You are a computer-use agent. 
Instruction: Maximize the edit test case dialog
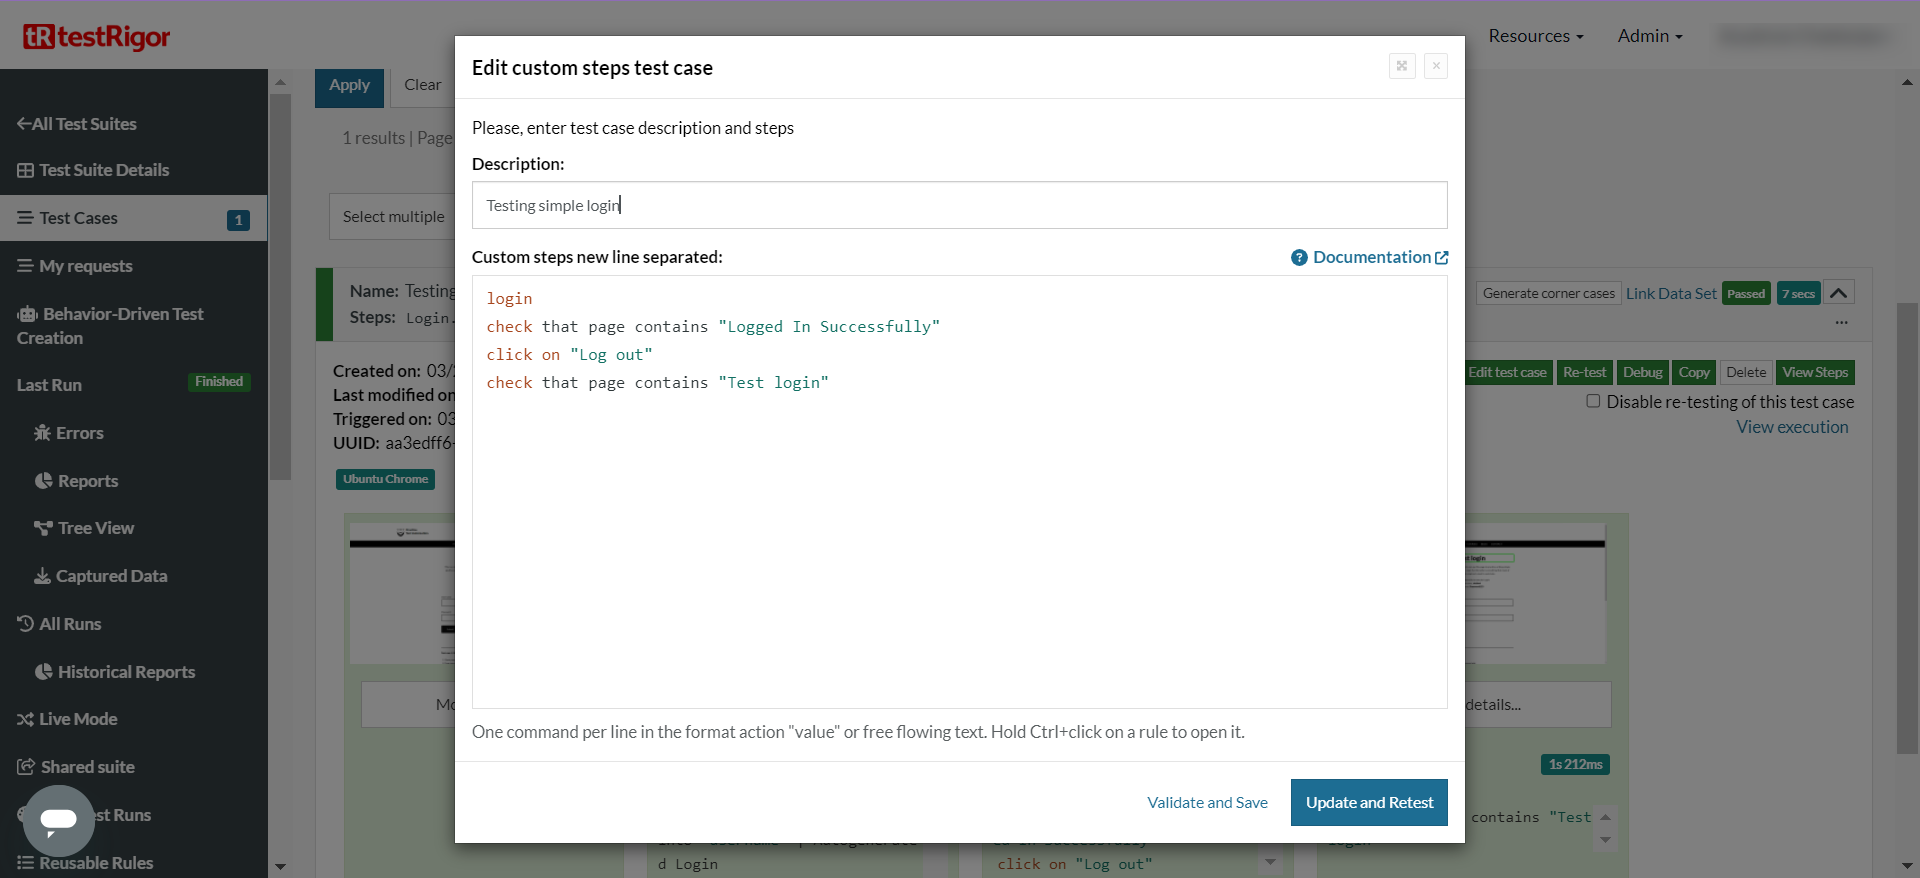1402,66
